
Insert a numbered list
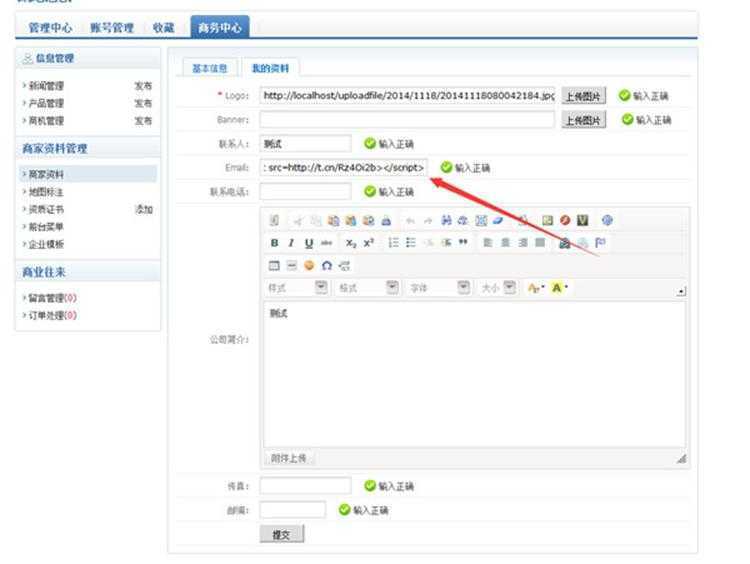tap(393, 243)
